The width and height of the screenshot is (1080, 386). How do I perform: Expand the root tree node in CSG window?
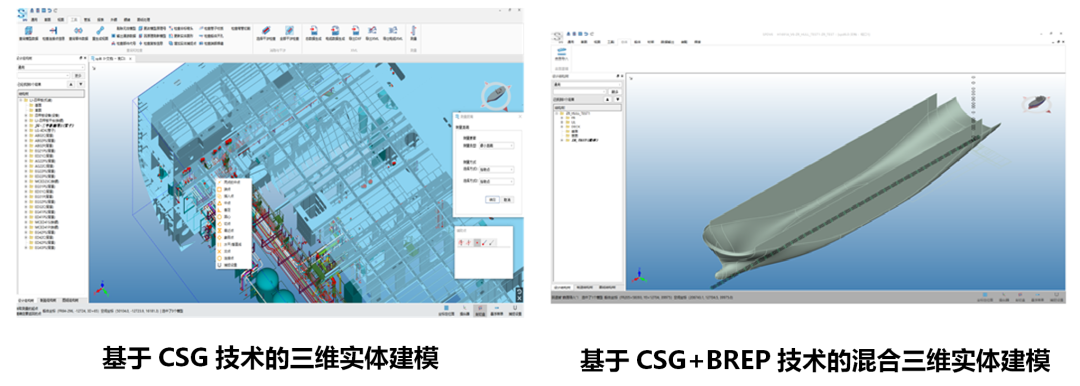21,101
